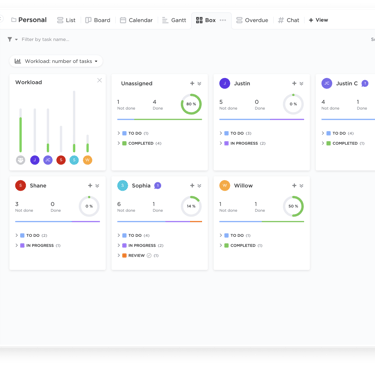Click the 50% progress ring on Willow's card
The width and height of the screenshot is (375, 366).
click(293, 206)
